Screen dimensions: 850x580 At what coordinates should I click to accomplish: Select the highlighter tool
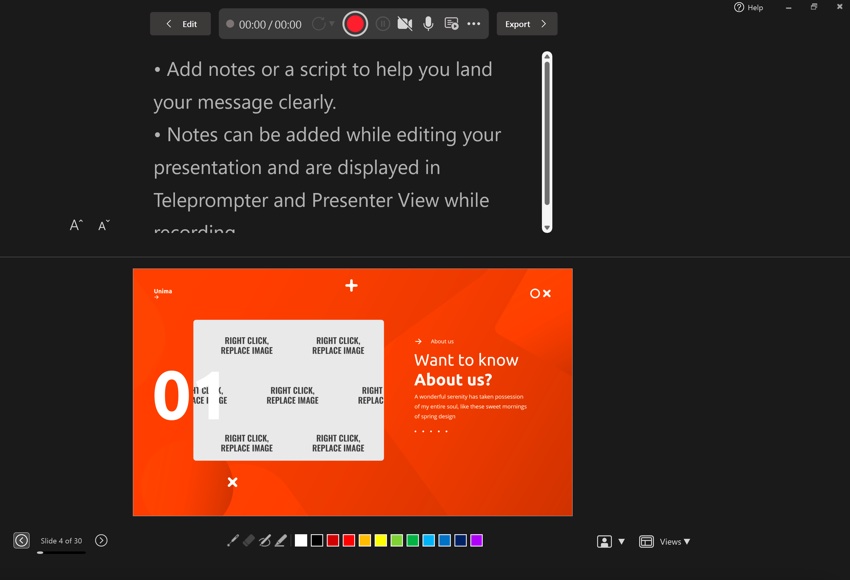click(x=281, y=540)
